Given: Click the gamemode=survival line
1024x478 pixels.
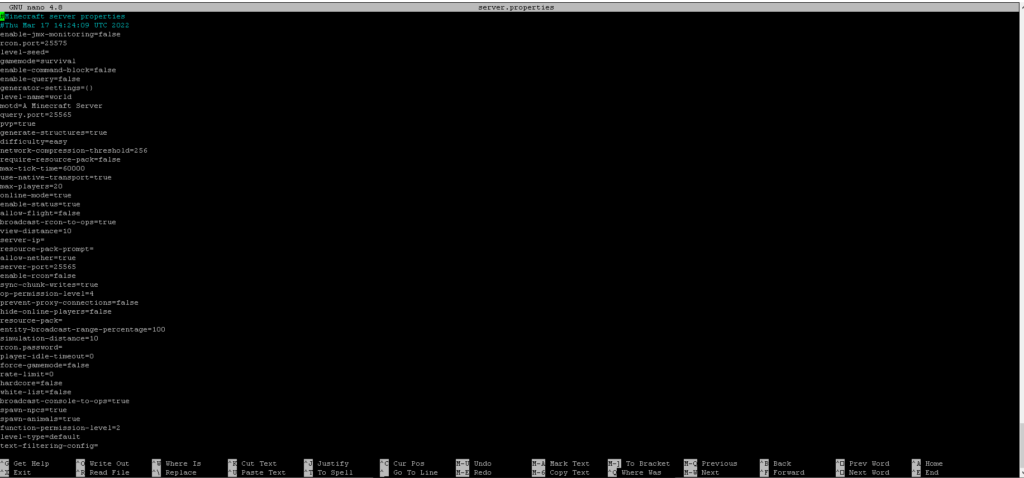Looking at the screenshot, I should (38, 61).
